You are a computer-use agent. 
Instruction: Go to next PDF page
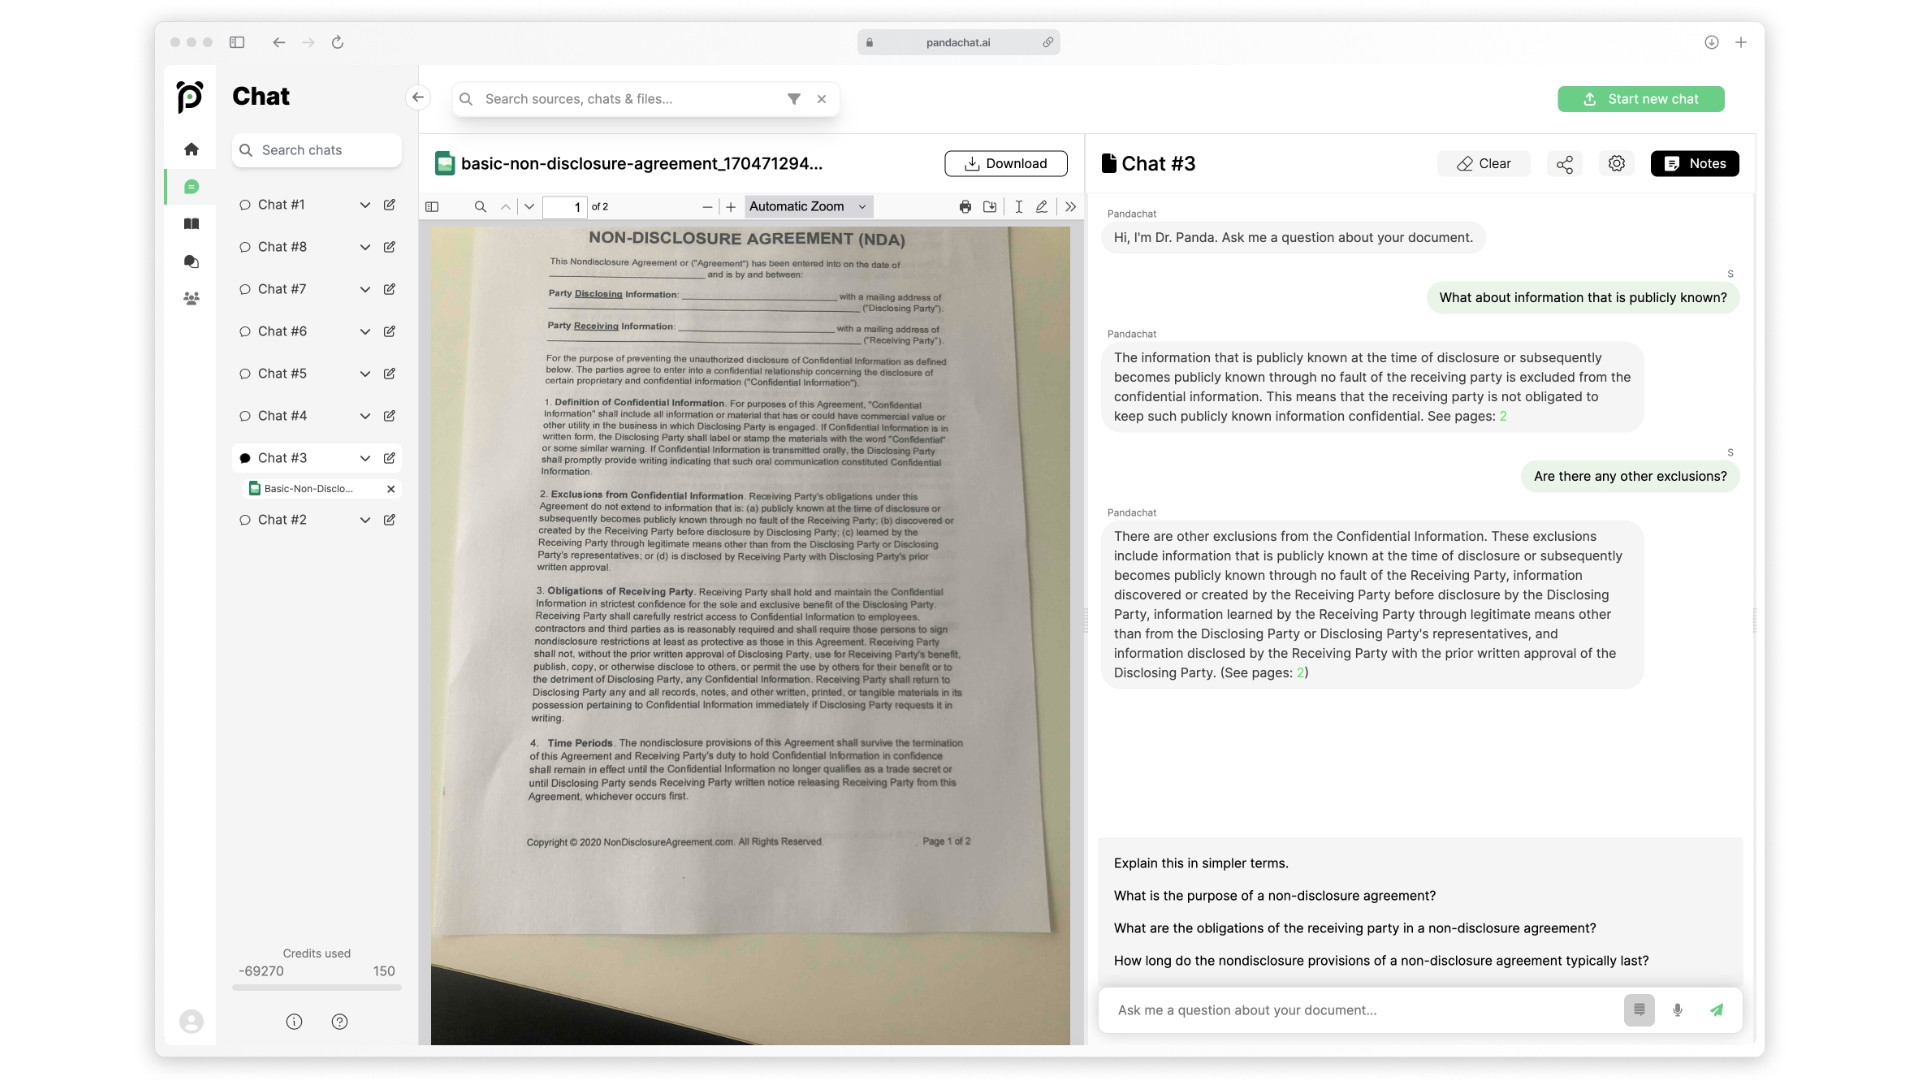click(529, 207)
